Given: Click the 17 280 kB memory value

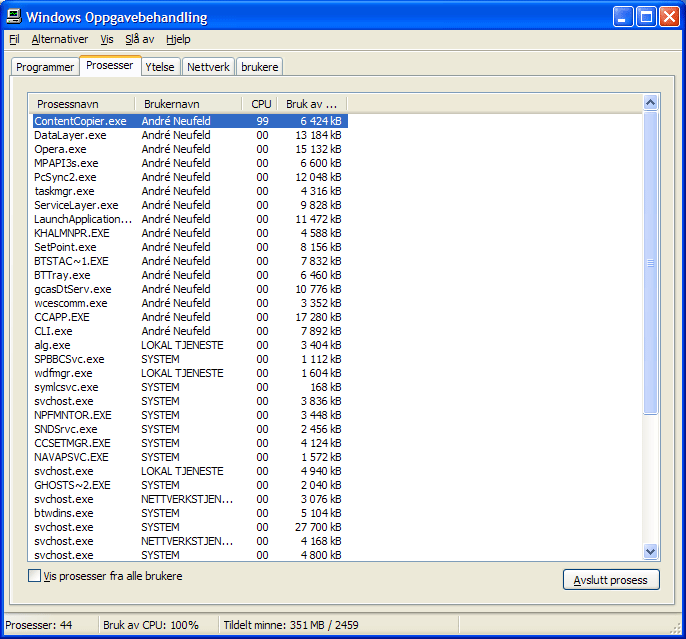Looking at the screenshot, I should (318, 317).
